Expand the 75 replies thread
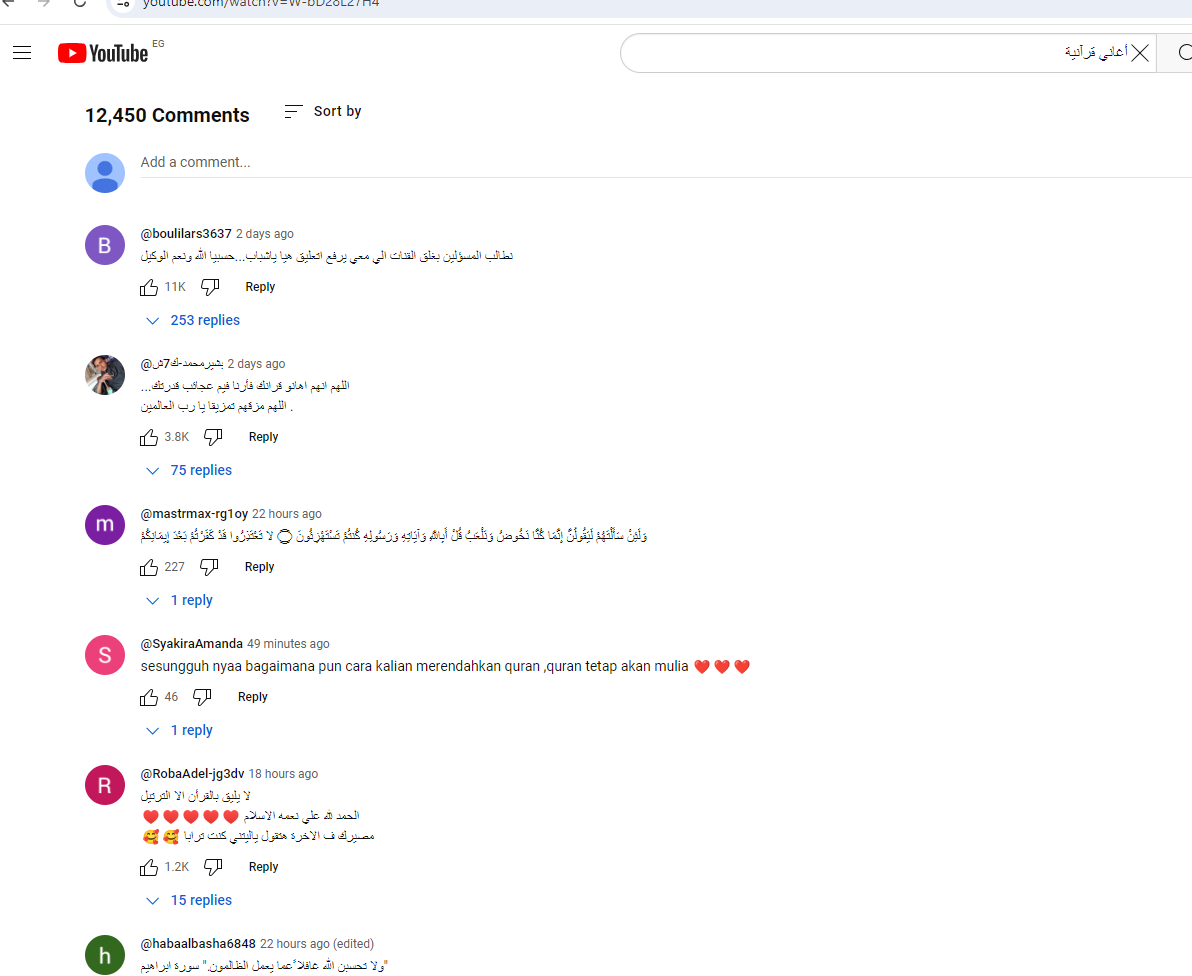 [189, 471]
